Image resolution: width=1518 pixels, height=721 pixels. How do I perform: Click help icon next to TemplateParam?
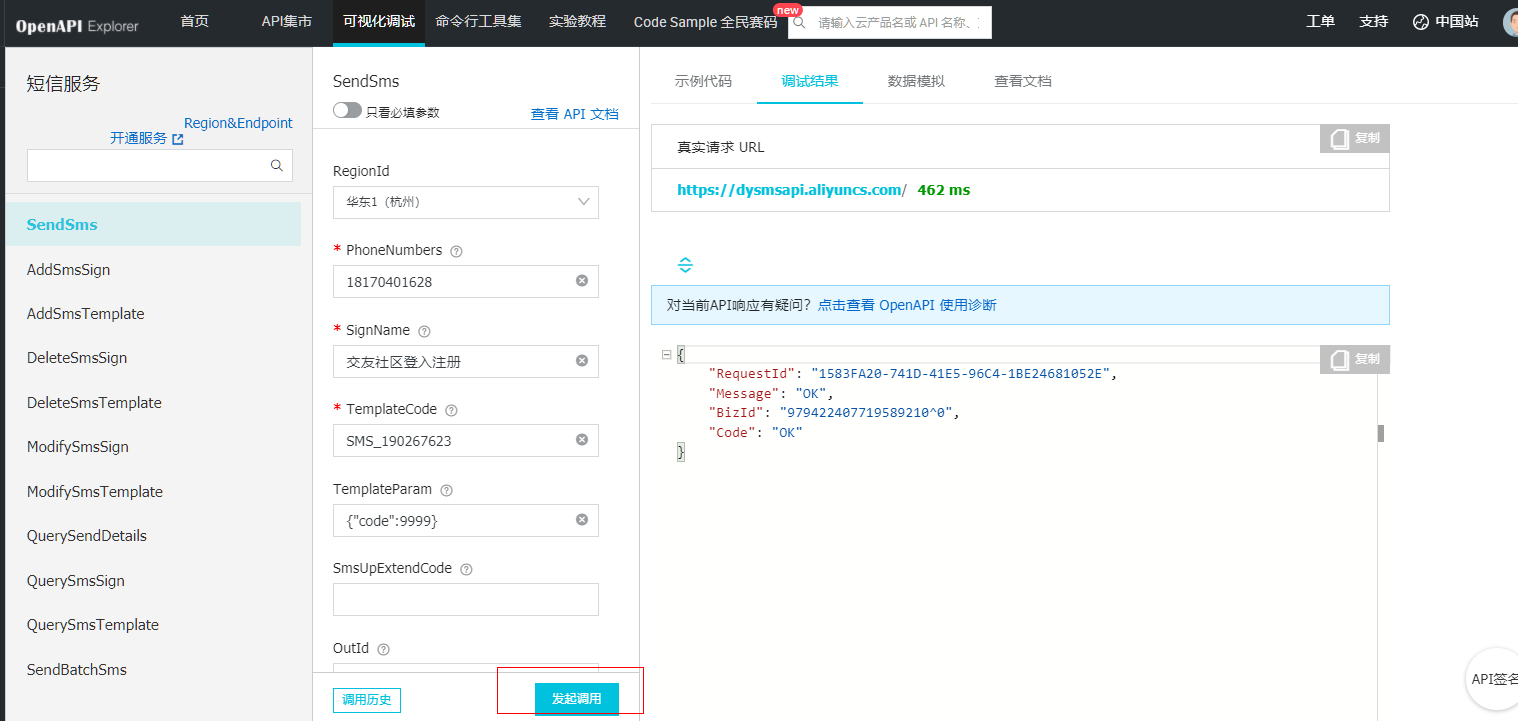(446, 490)
